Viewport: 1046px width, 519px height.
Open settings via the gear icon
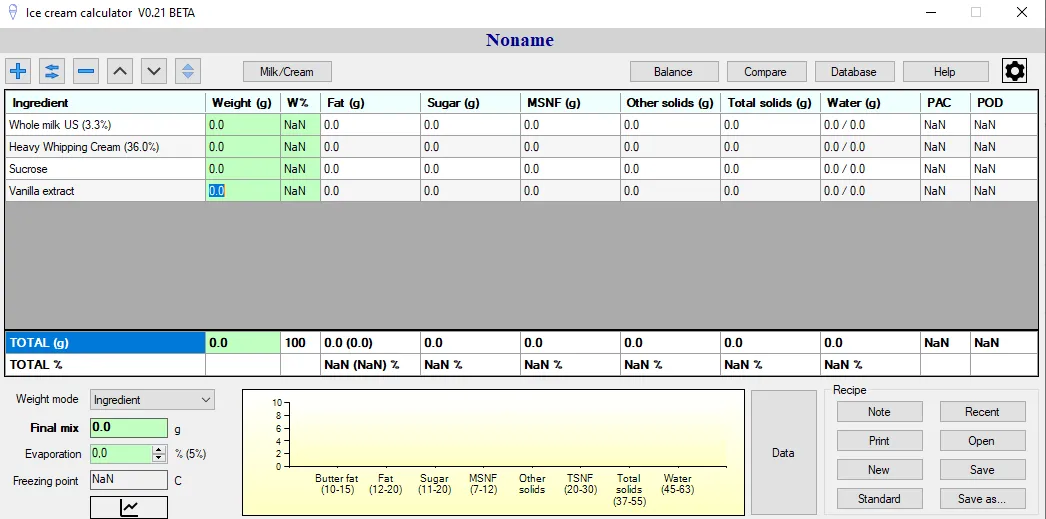(1015, 71)
